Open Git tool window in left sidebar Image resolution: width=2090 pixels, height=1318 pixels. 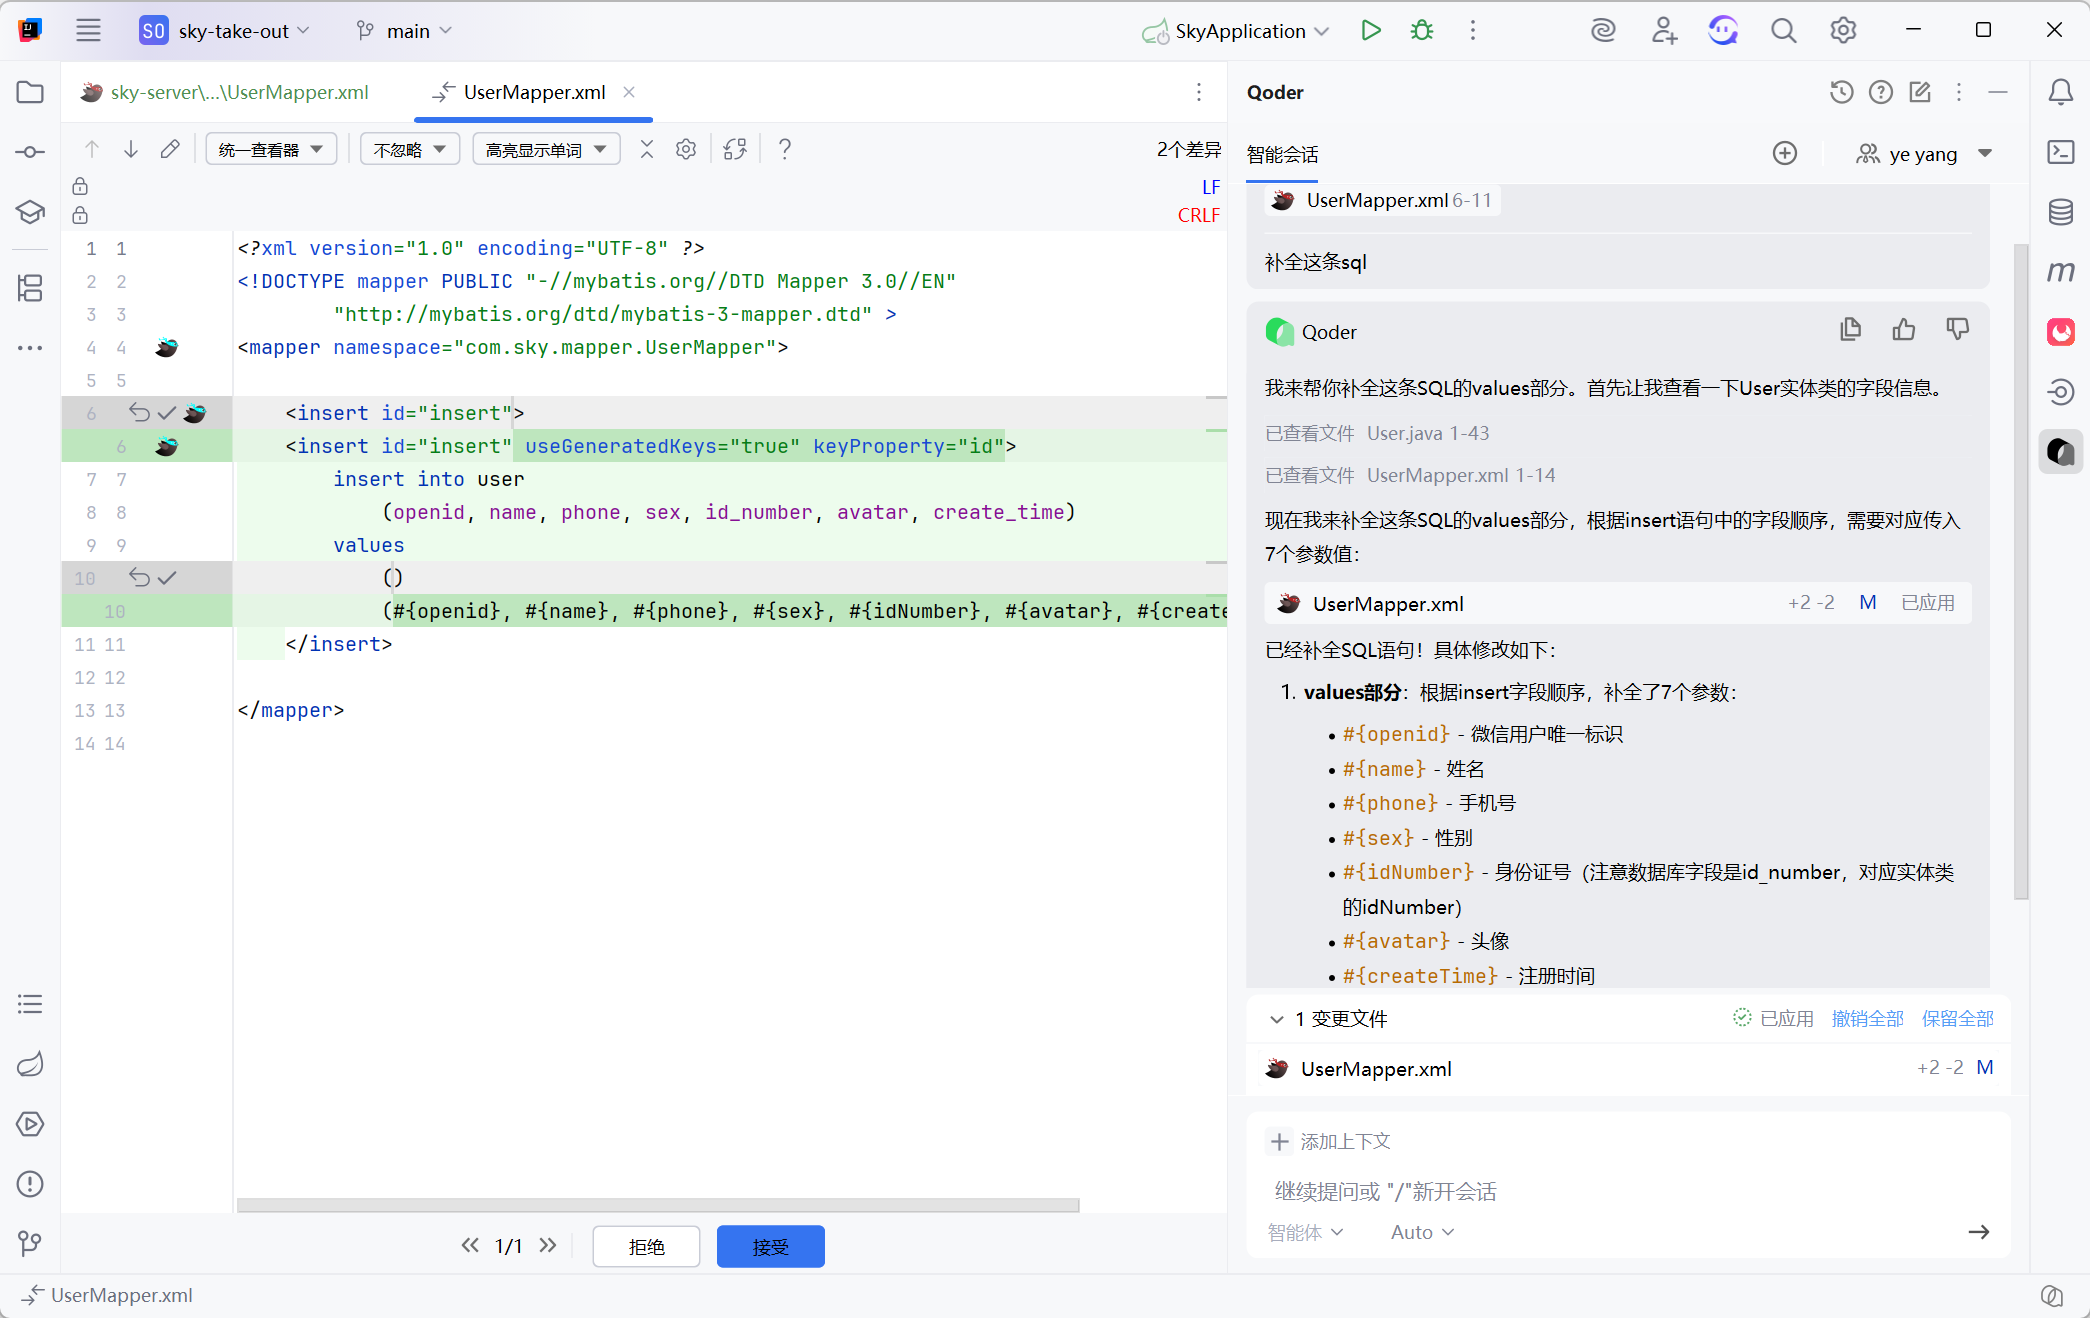pos(30,1243)
